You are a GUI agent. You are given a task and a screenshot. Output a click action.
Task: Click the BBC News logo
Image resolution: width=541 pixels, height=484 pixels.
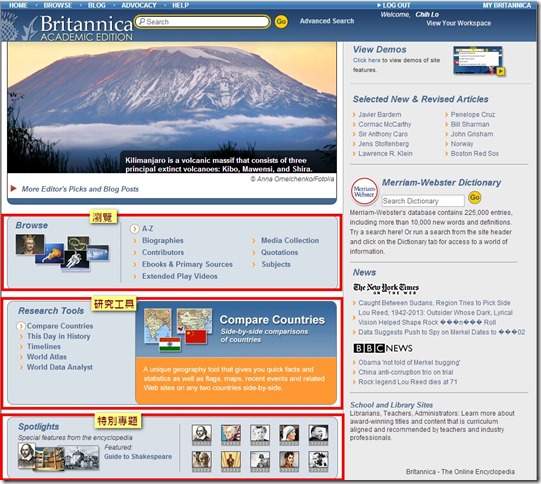point(383,348)
